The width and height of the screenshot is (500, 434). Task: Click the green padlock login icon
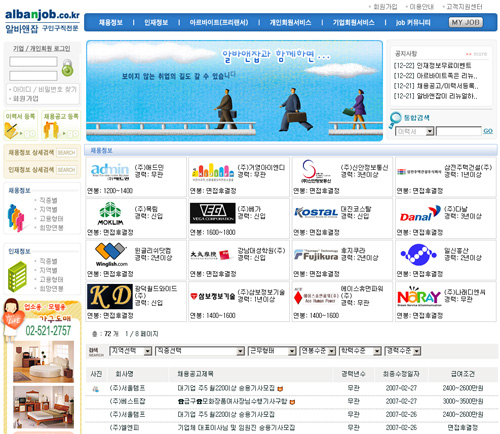click(x=67, y=68)
